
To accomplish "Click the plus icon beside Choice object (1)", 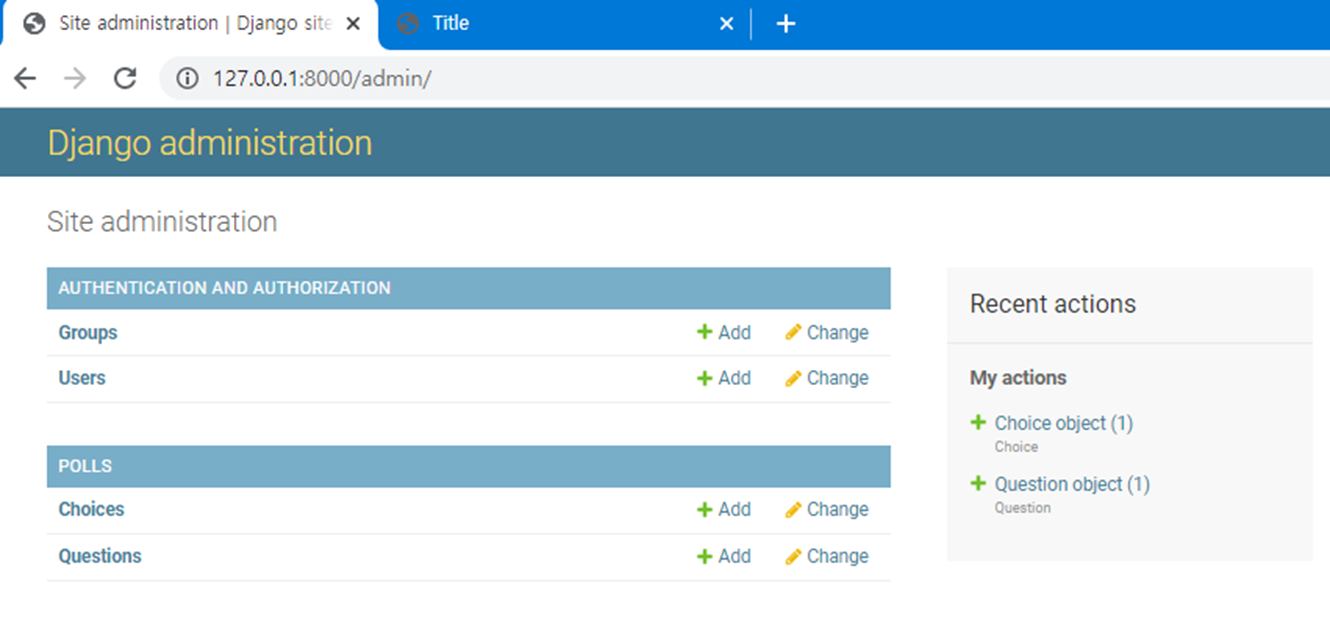I will click(978, 422).
